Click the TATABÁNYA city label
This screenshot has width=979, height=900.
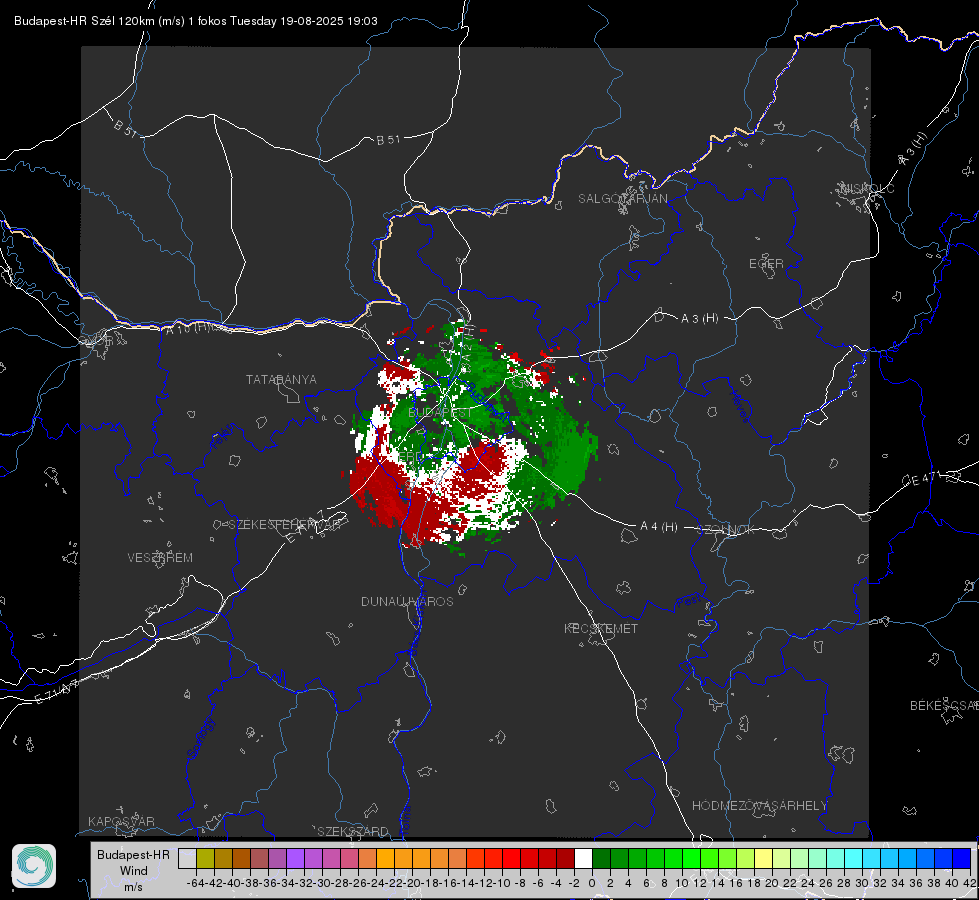tap(281, 379)
